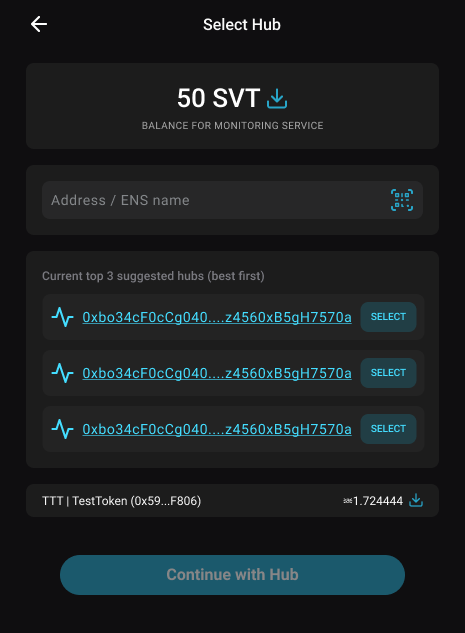Click the Continue with Hub button
Viewport: 465px width, 633px height.
point(232,574)
